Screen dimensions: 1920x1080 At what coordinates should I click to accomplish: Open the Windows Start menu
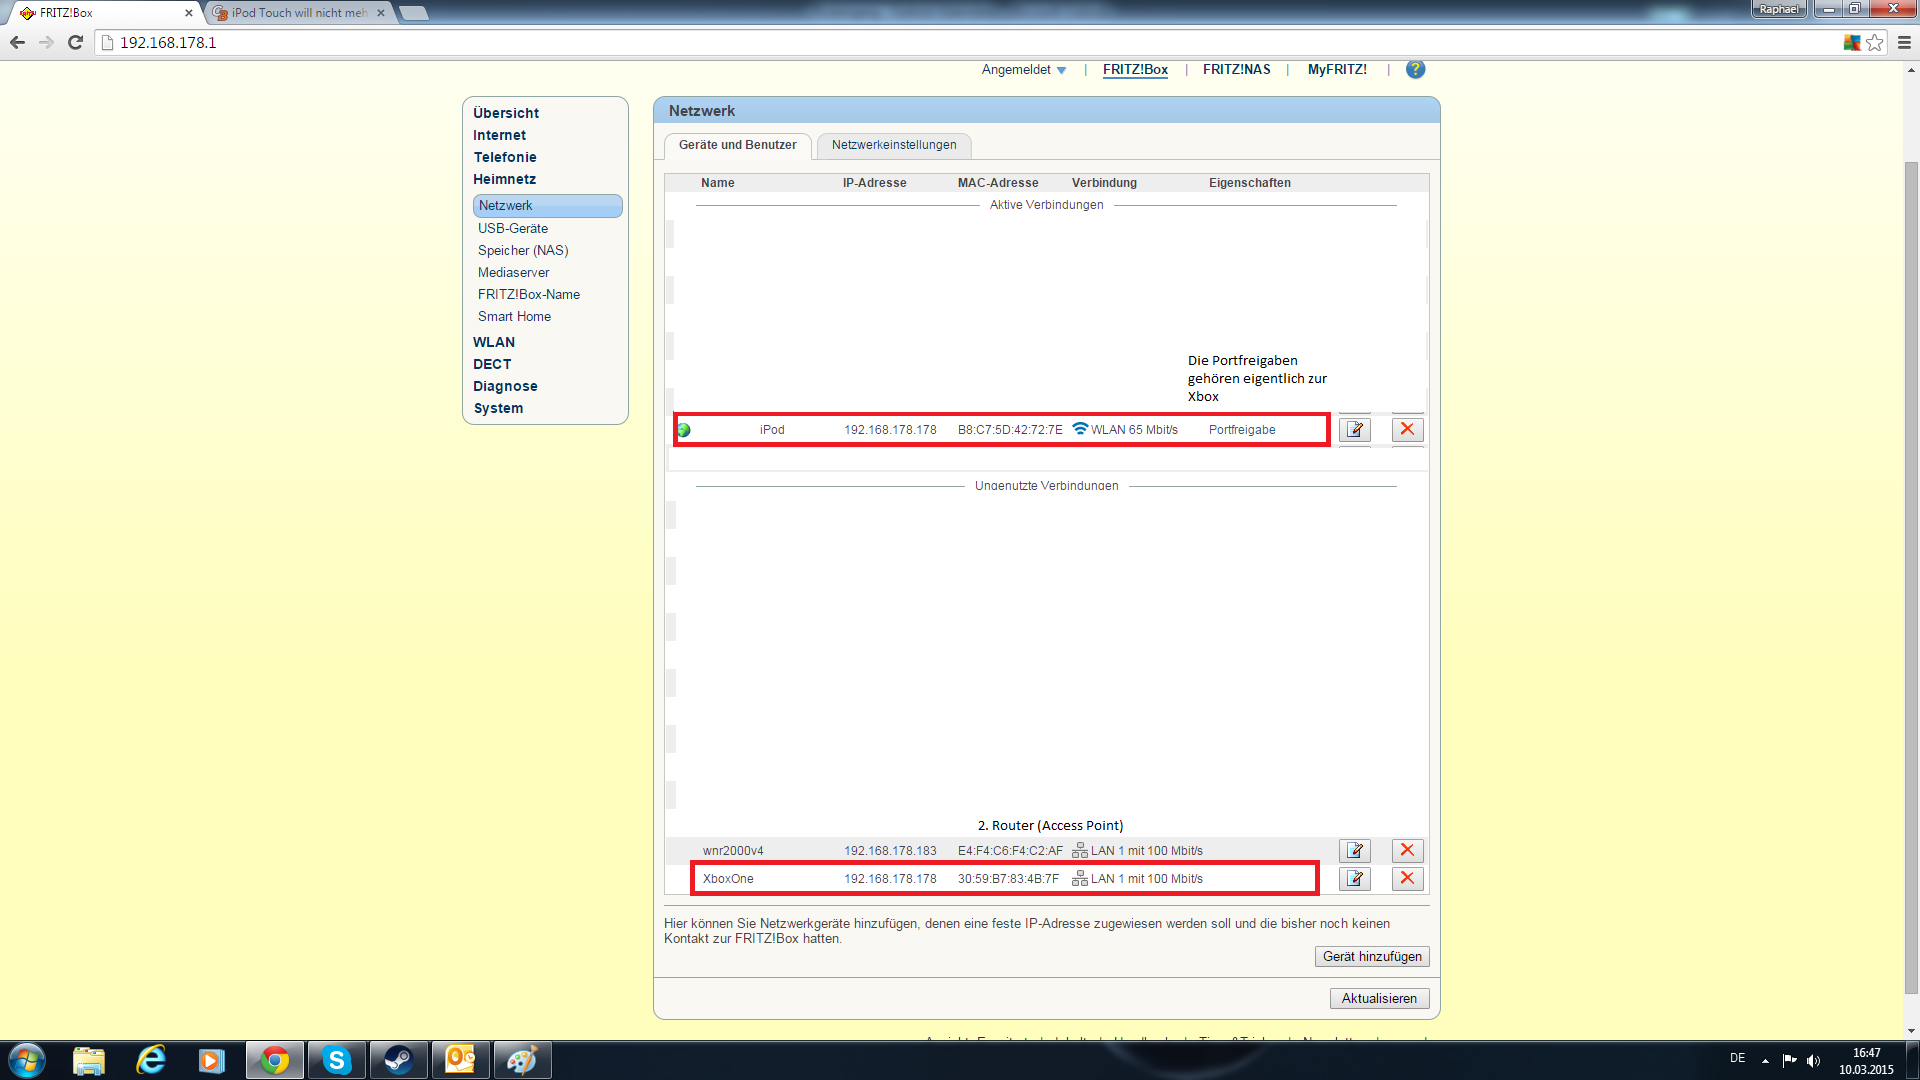click(27, 1060)
